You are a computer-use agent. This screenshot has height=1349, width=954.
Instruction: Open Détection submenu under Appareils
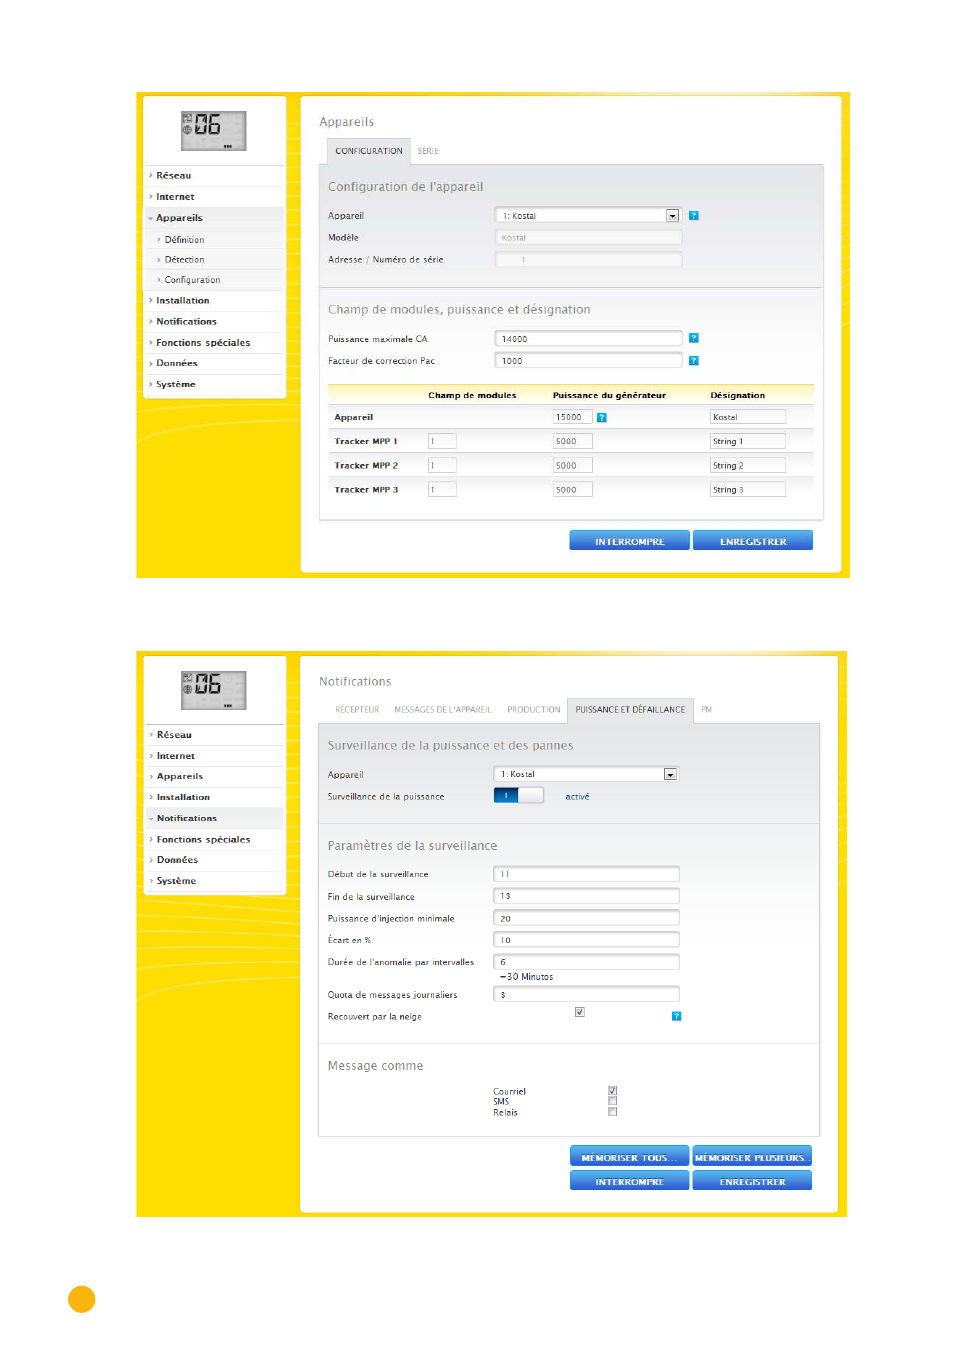tap(184, 260)
